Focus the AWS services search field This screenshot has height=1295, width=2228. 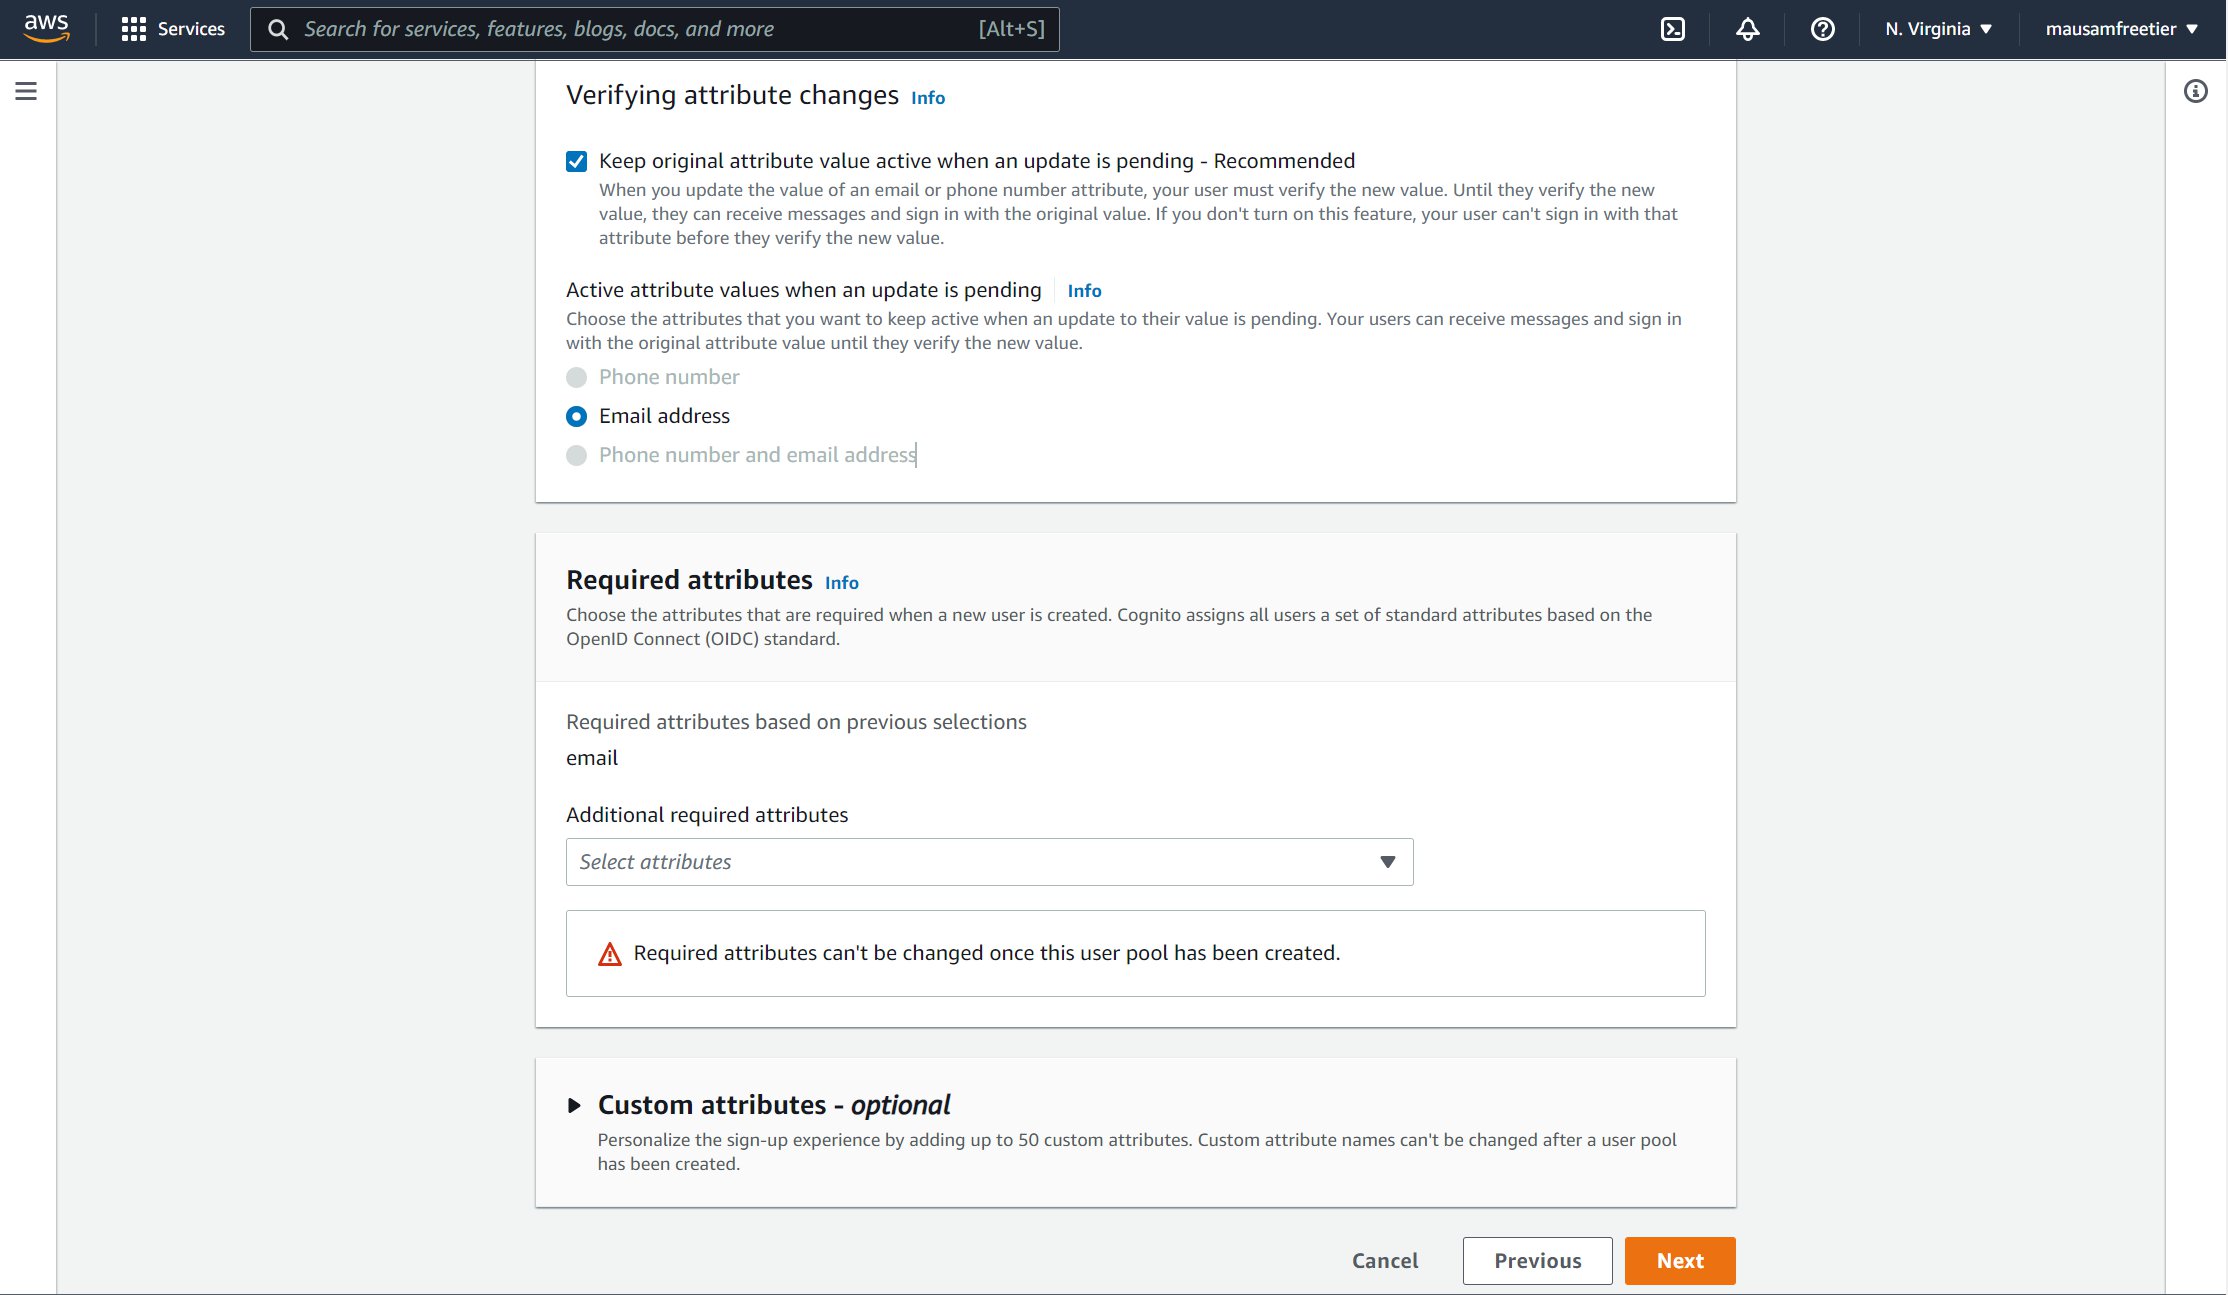pos(640,29)
